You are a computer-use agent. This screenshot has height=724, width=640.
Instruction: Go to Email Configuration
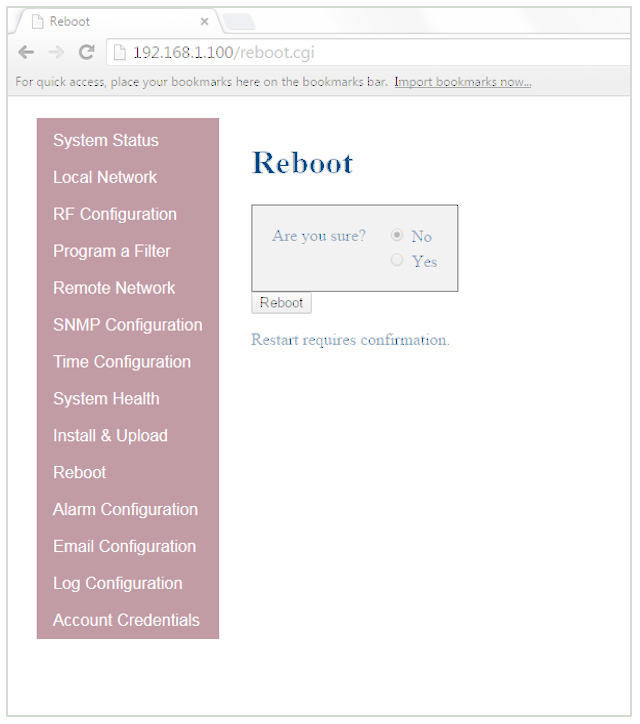click(x=125, y=547)
